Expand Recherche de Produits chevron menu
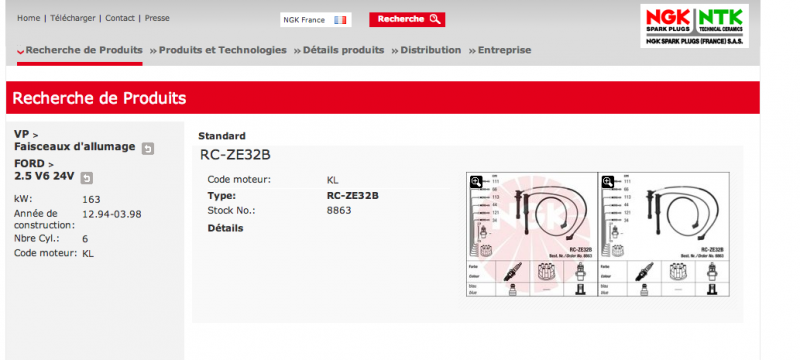Viewport: 800px width, 360px height. coord(20,51)
